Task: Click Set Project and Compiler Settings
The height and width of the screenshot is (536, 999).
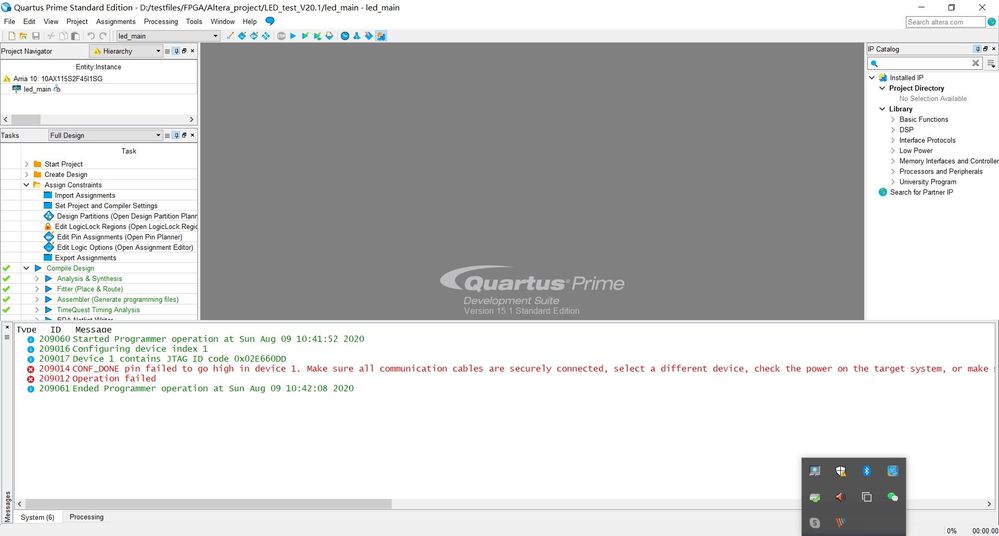Action: coord(106,206)
